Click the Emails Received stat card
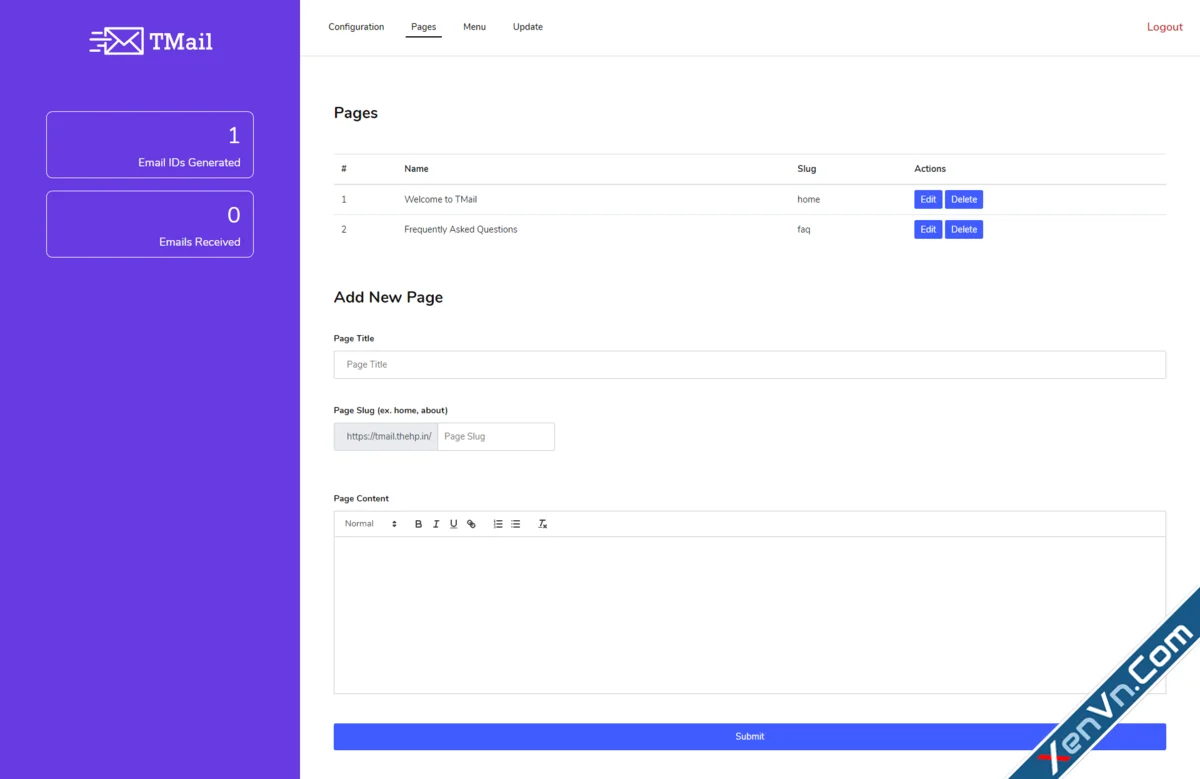This screenshot has height=779, width=1200. coord(150,224)
